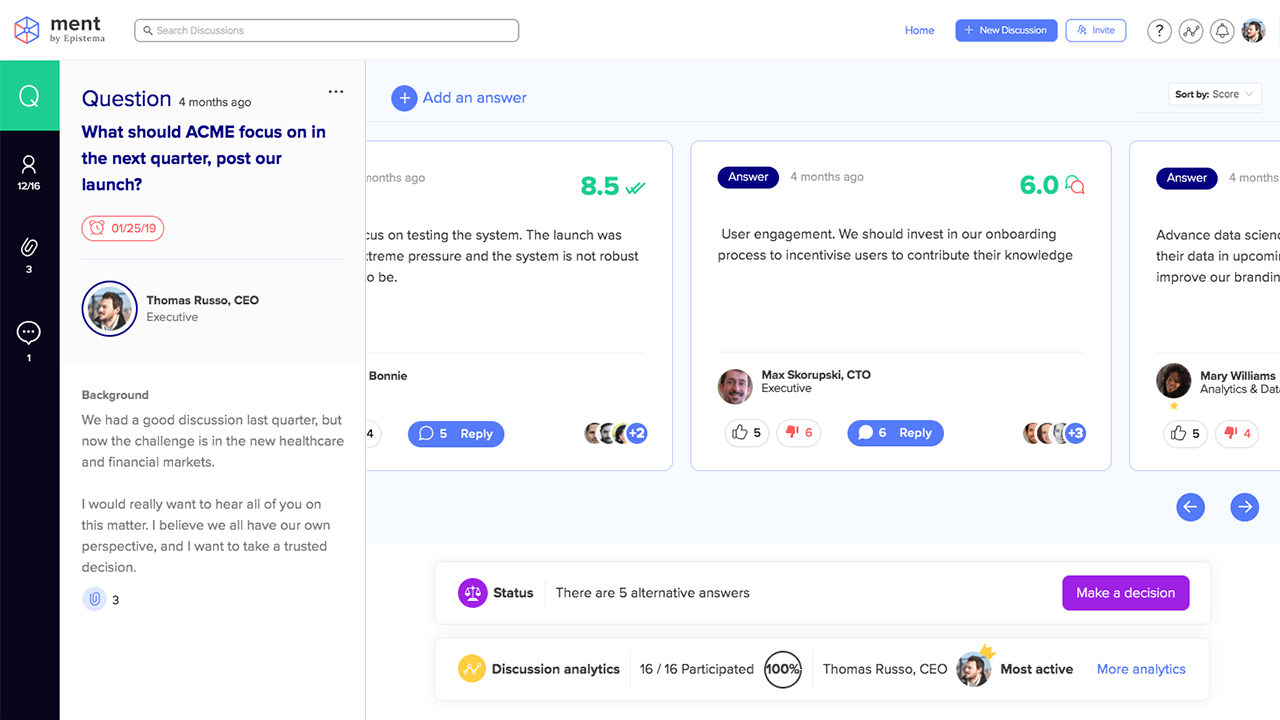Image resolution: width=1280 pixels, height=720 pixels.
Task: Click the question title about ACME focus
Action: coord(204,158)
